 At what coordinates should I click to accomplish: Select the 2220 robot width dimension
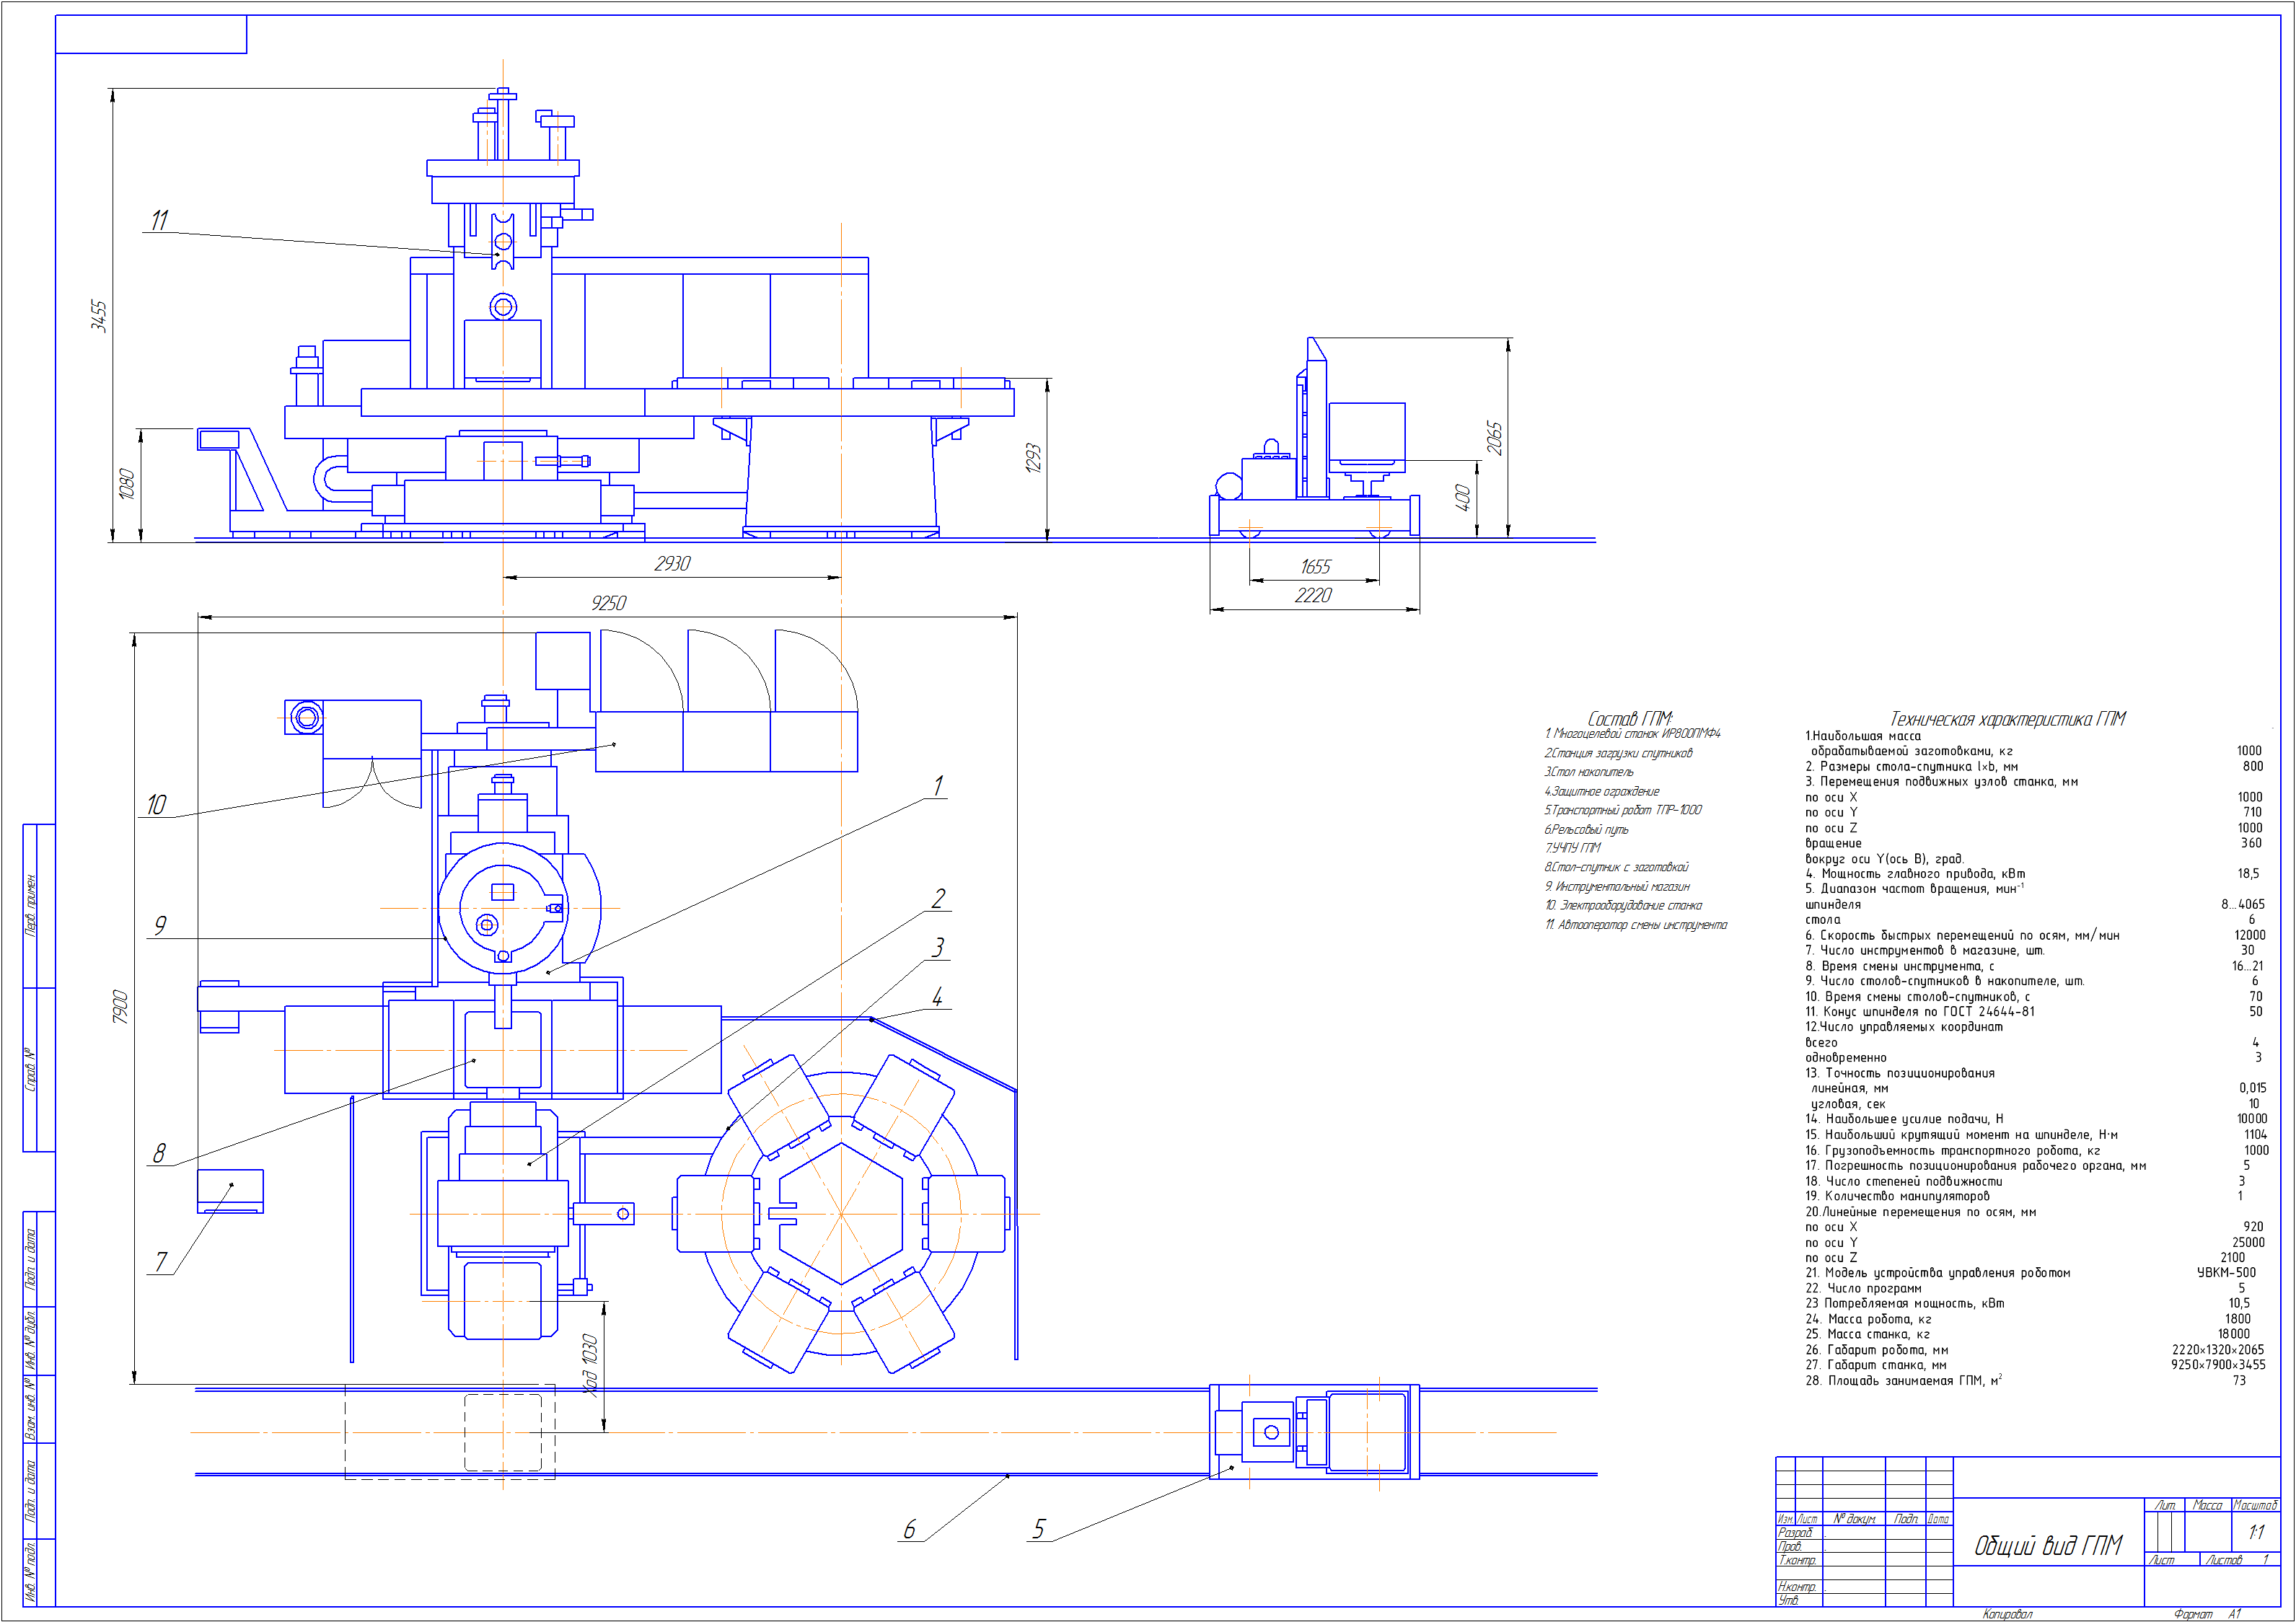tap(1313, 596)
